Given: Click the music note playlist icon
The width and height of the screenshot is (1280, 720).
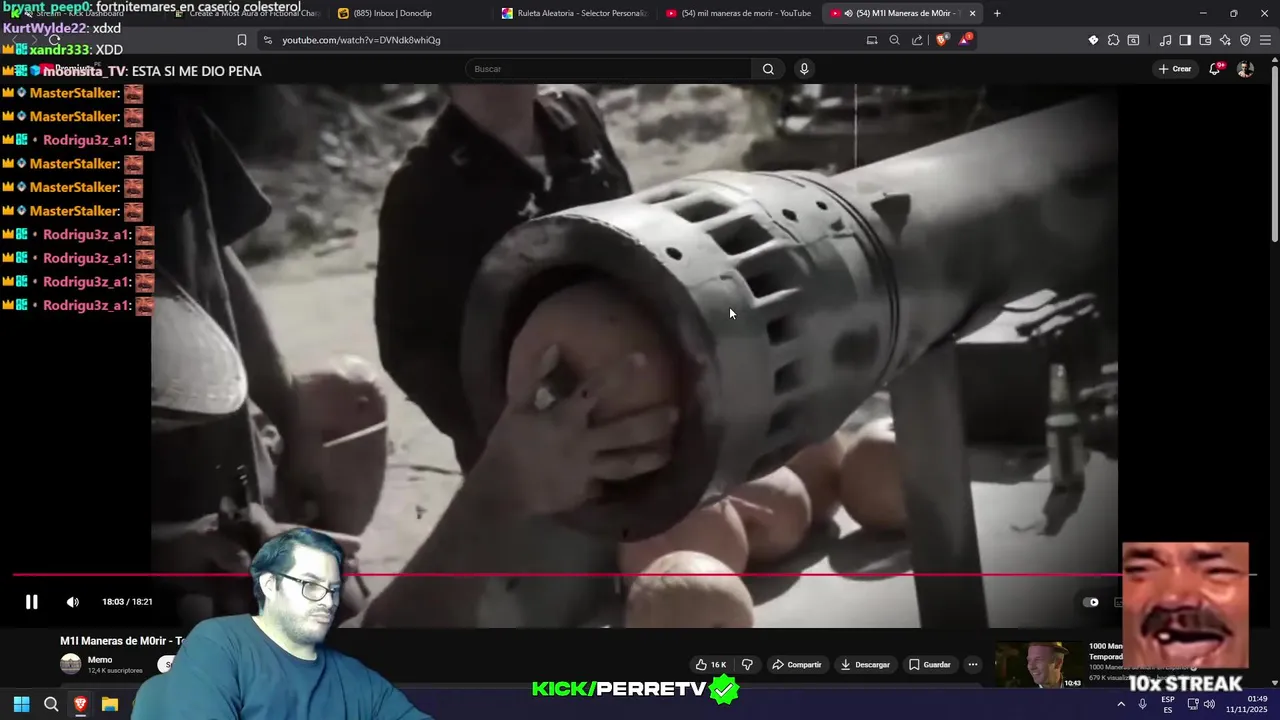Looking at the screenshot, I should (1165, 40).
